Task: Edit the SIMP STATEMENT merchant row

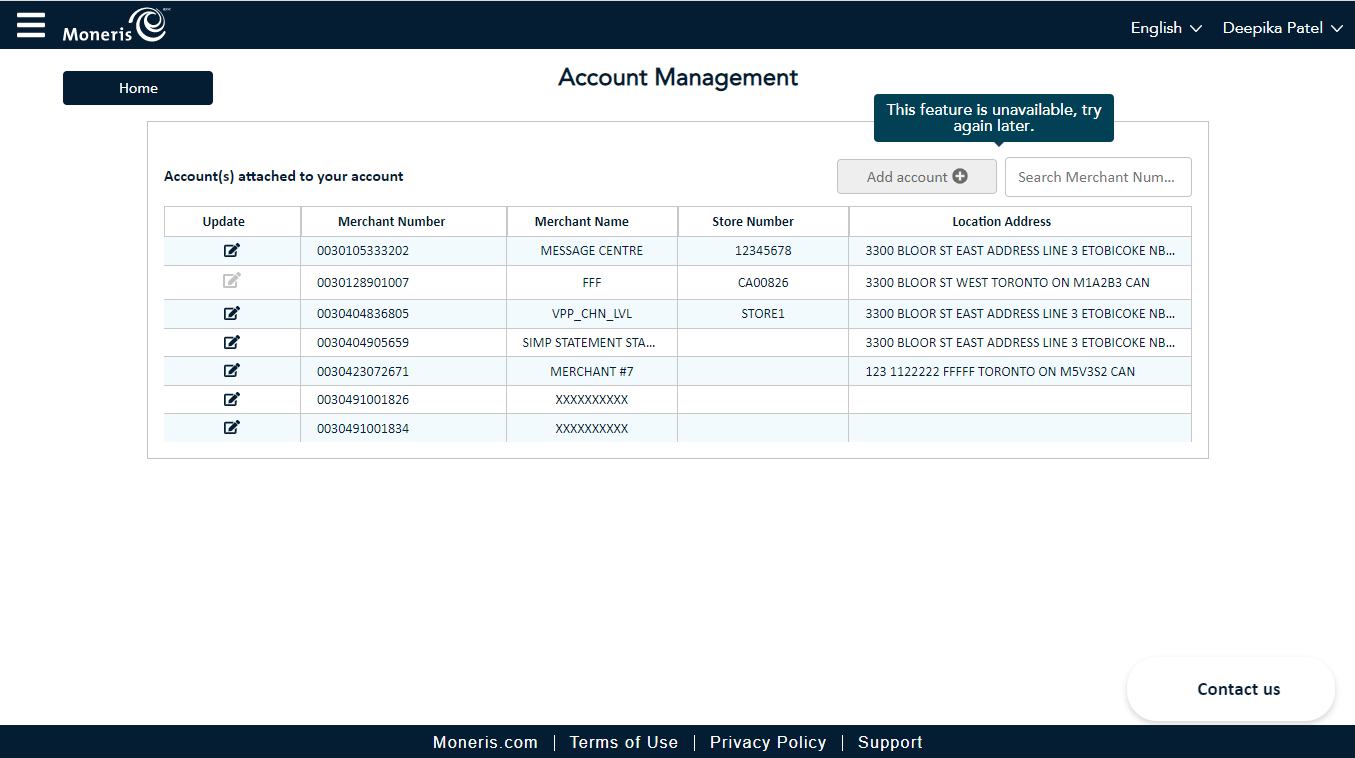Action: point(232,342)
